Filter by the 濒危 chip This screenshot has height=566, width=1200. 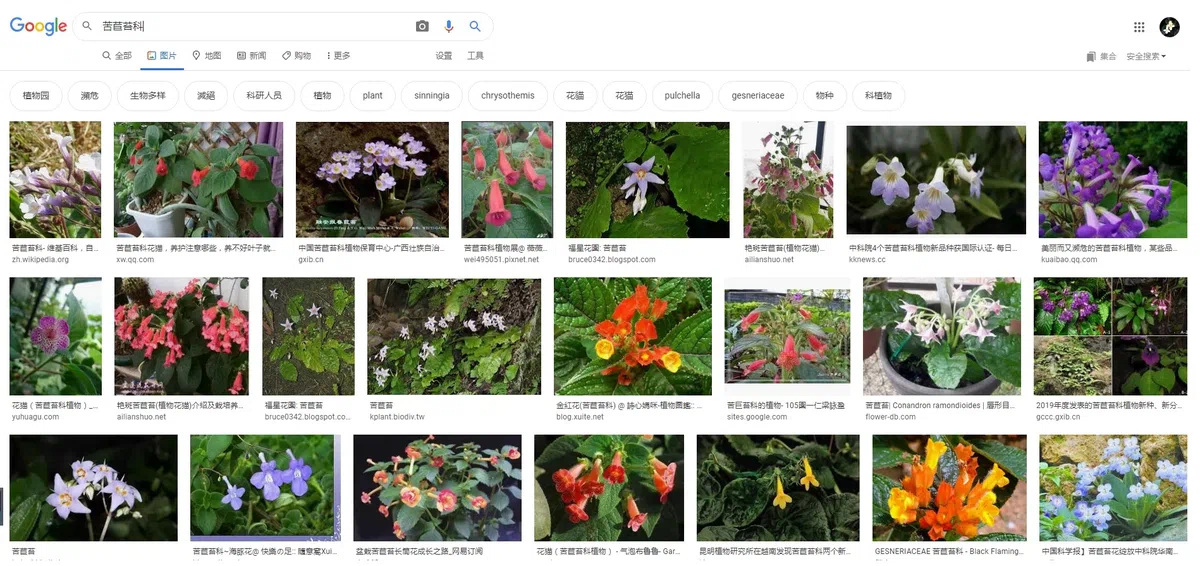(x=90, y=96)
